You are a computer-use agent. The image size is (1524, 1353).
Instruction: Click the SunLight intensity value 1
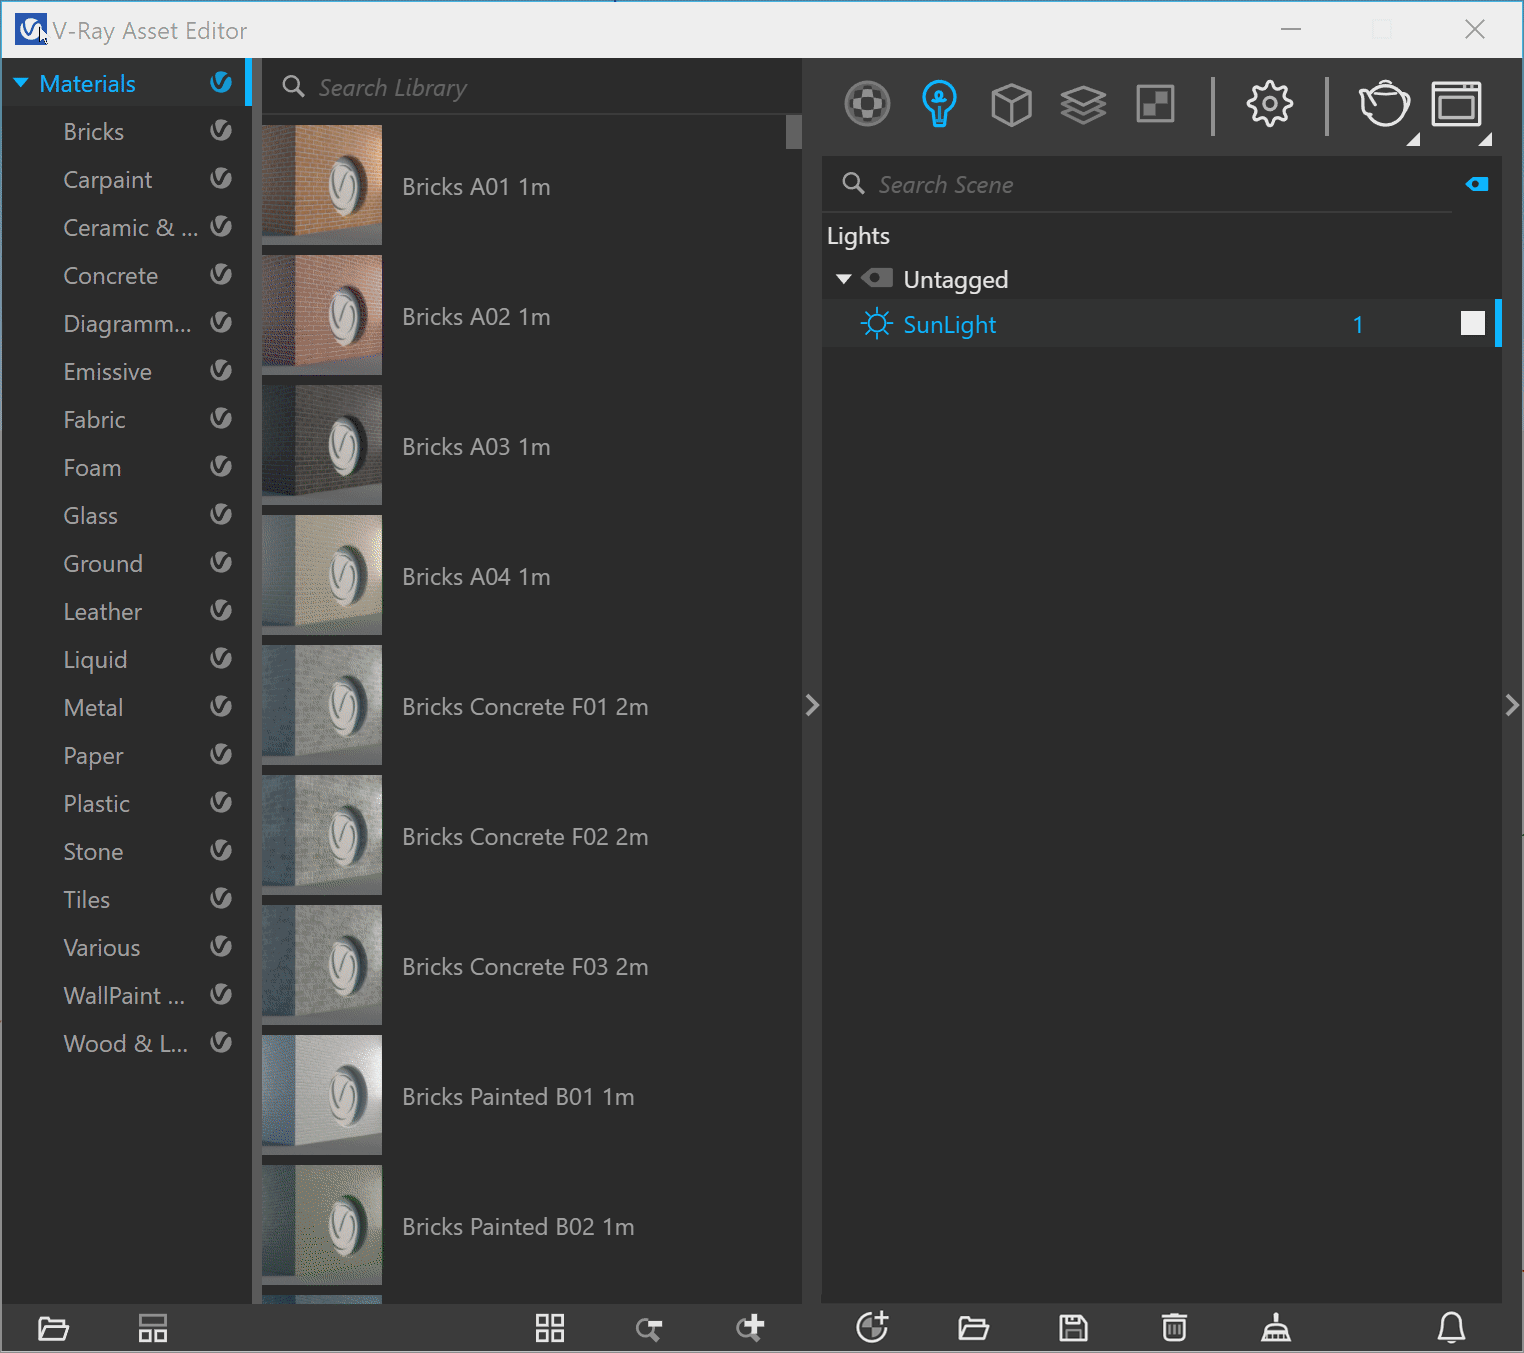click(x=1357, y=325)
